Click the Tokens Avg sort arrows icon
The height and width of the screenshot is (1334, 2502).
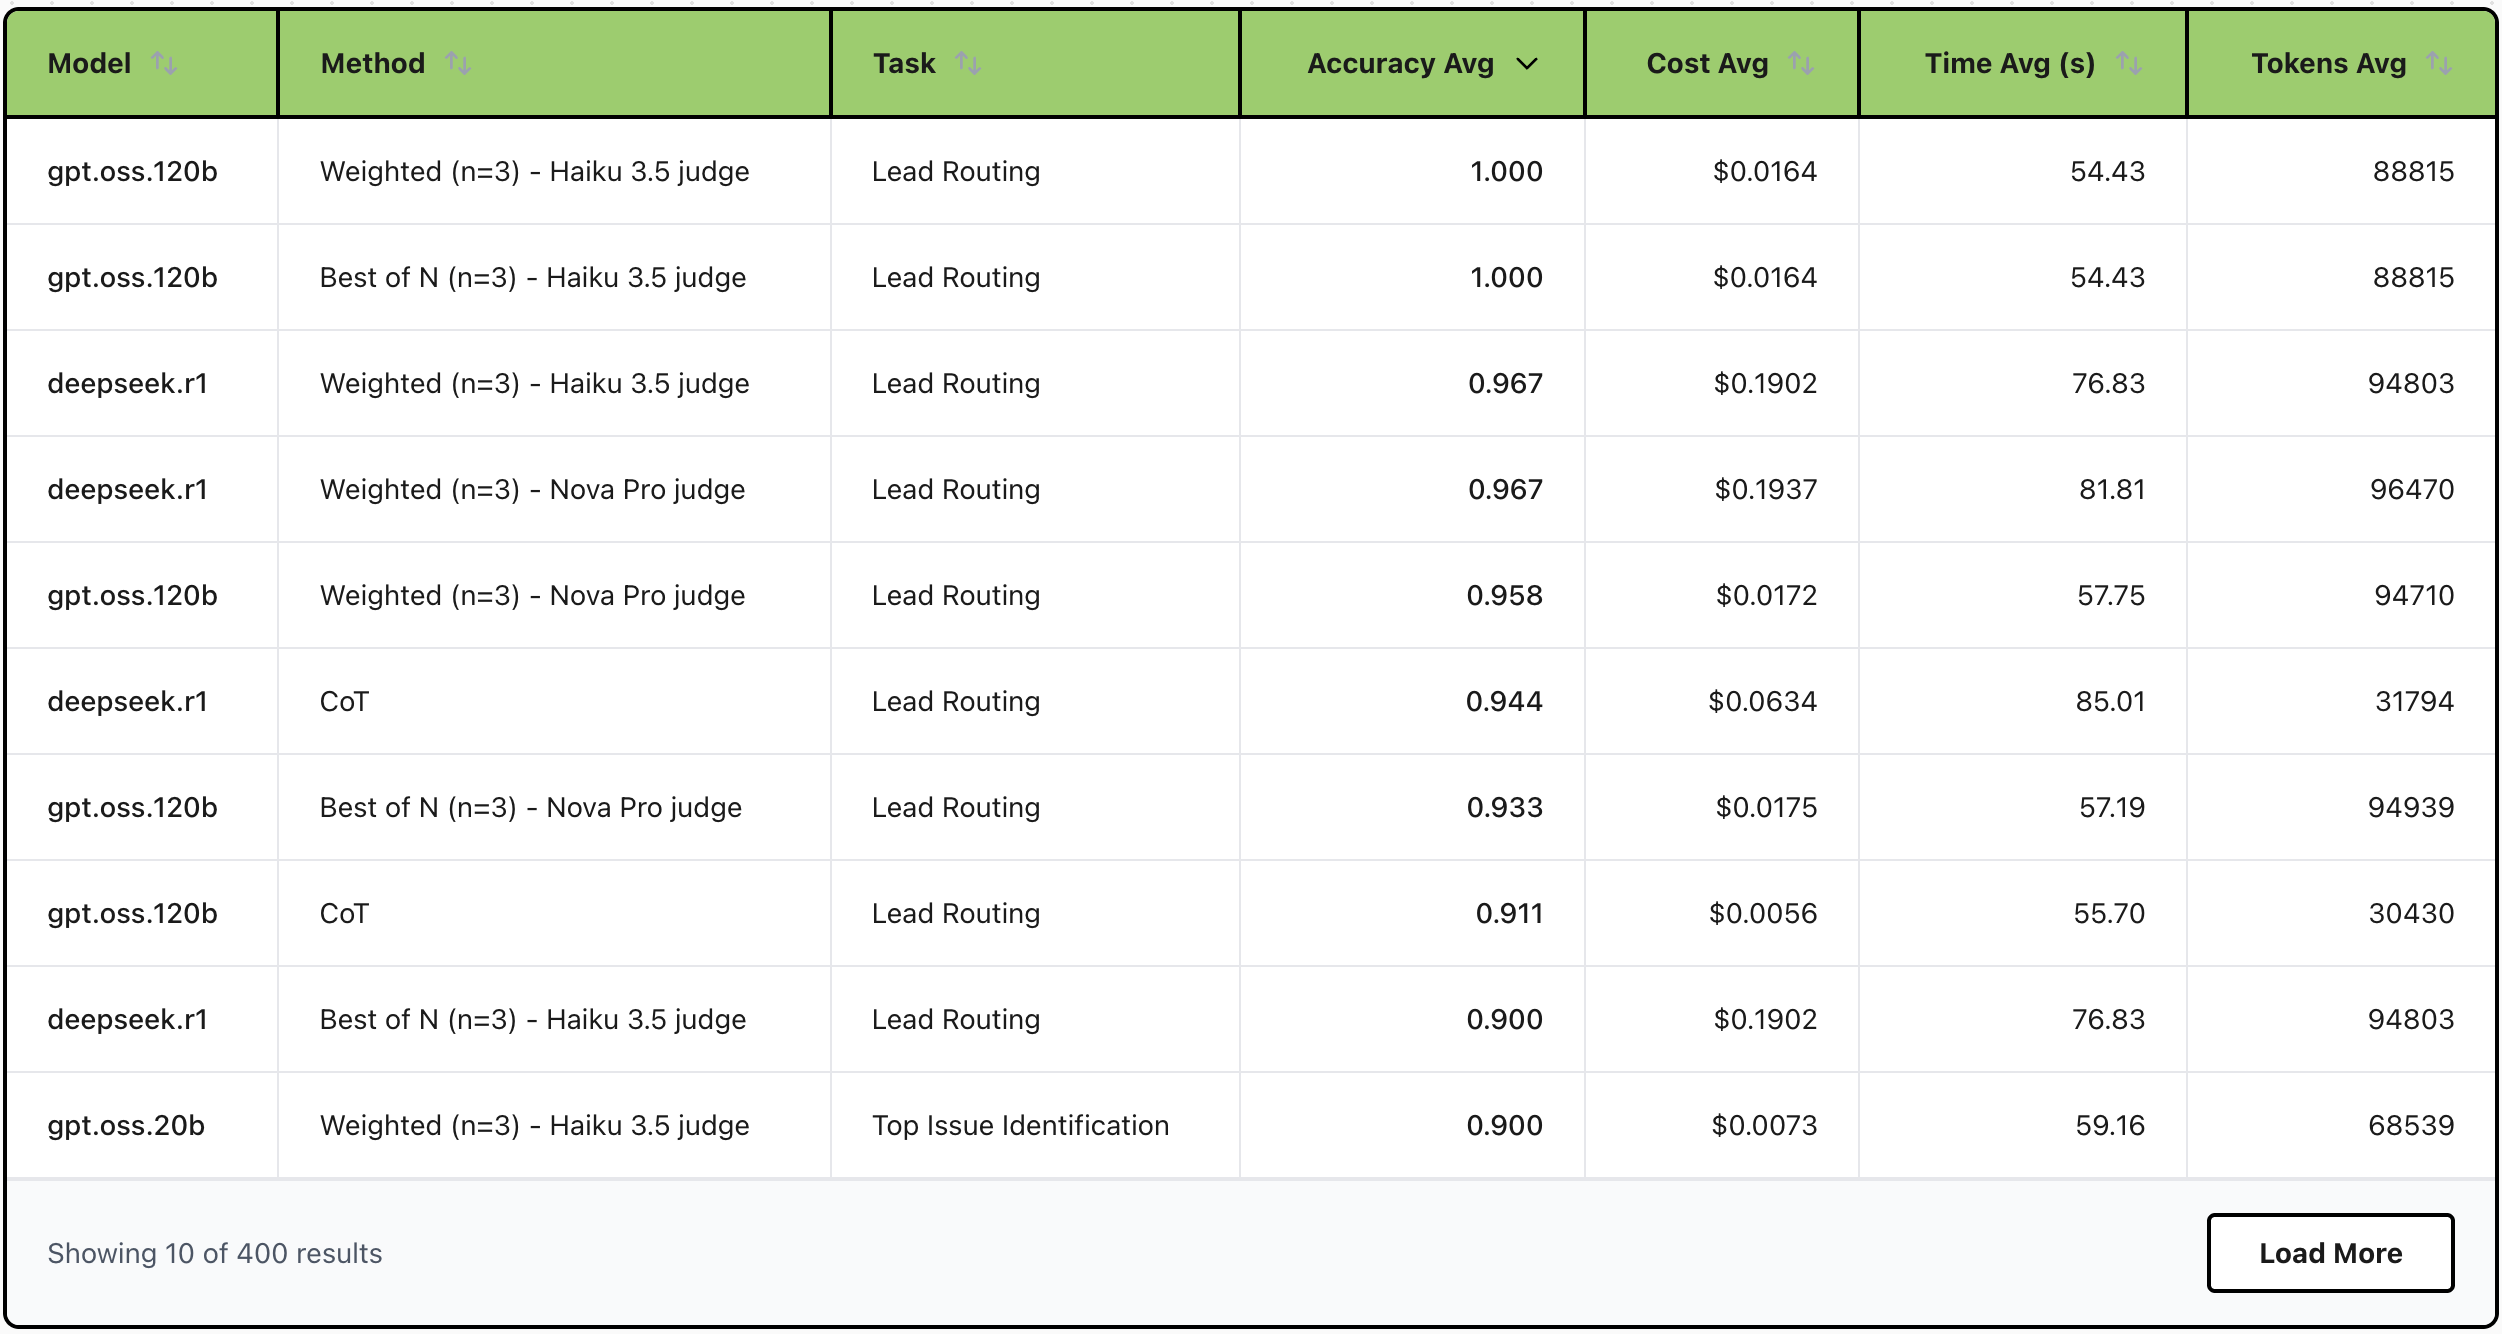coord(2439,64)
